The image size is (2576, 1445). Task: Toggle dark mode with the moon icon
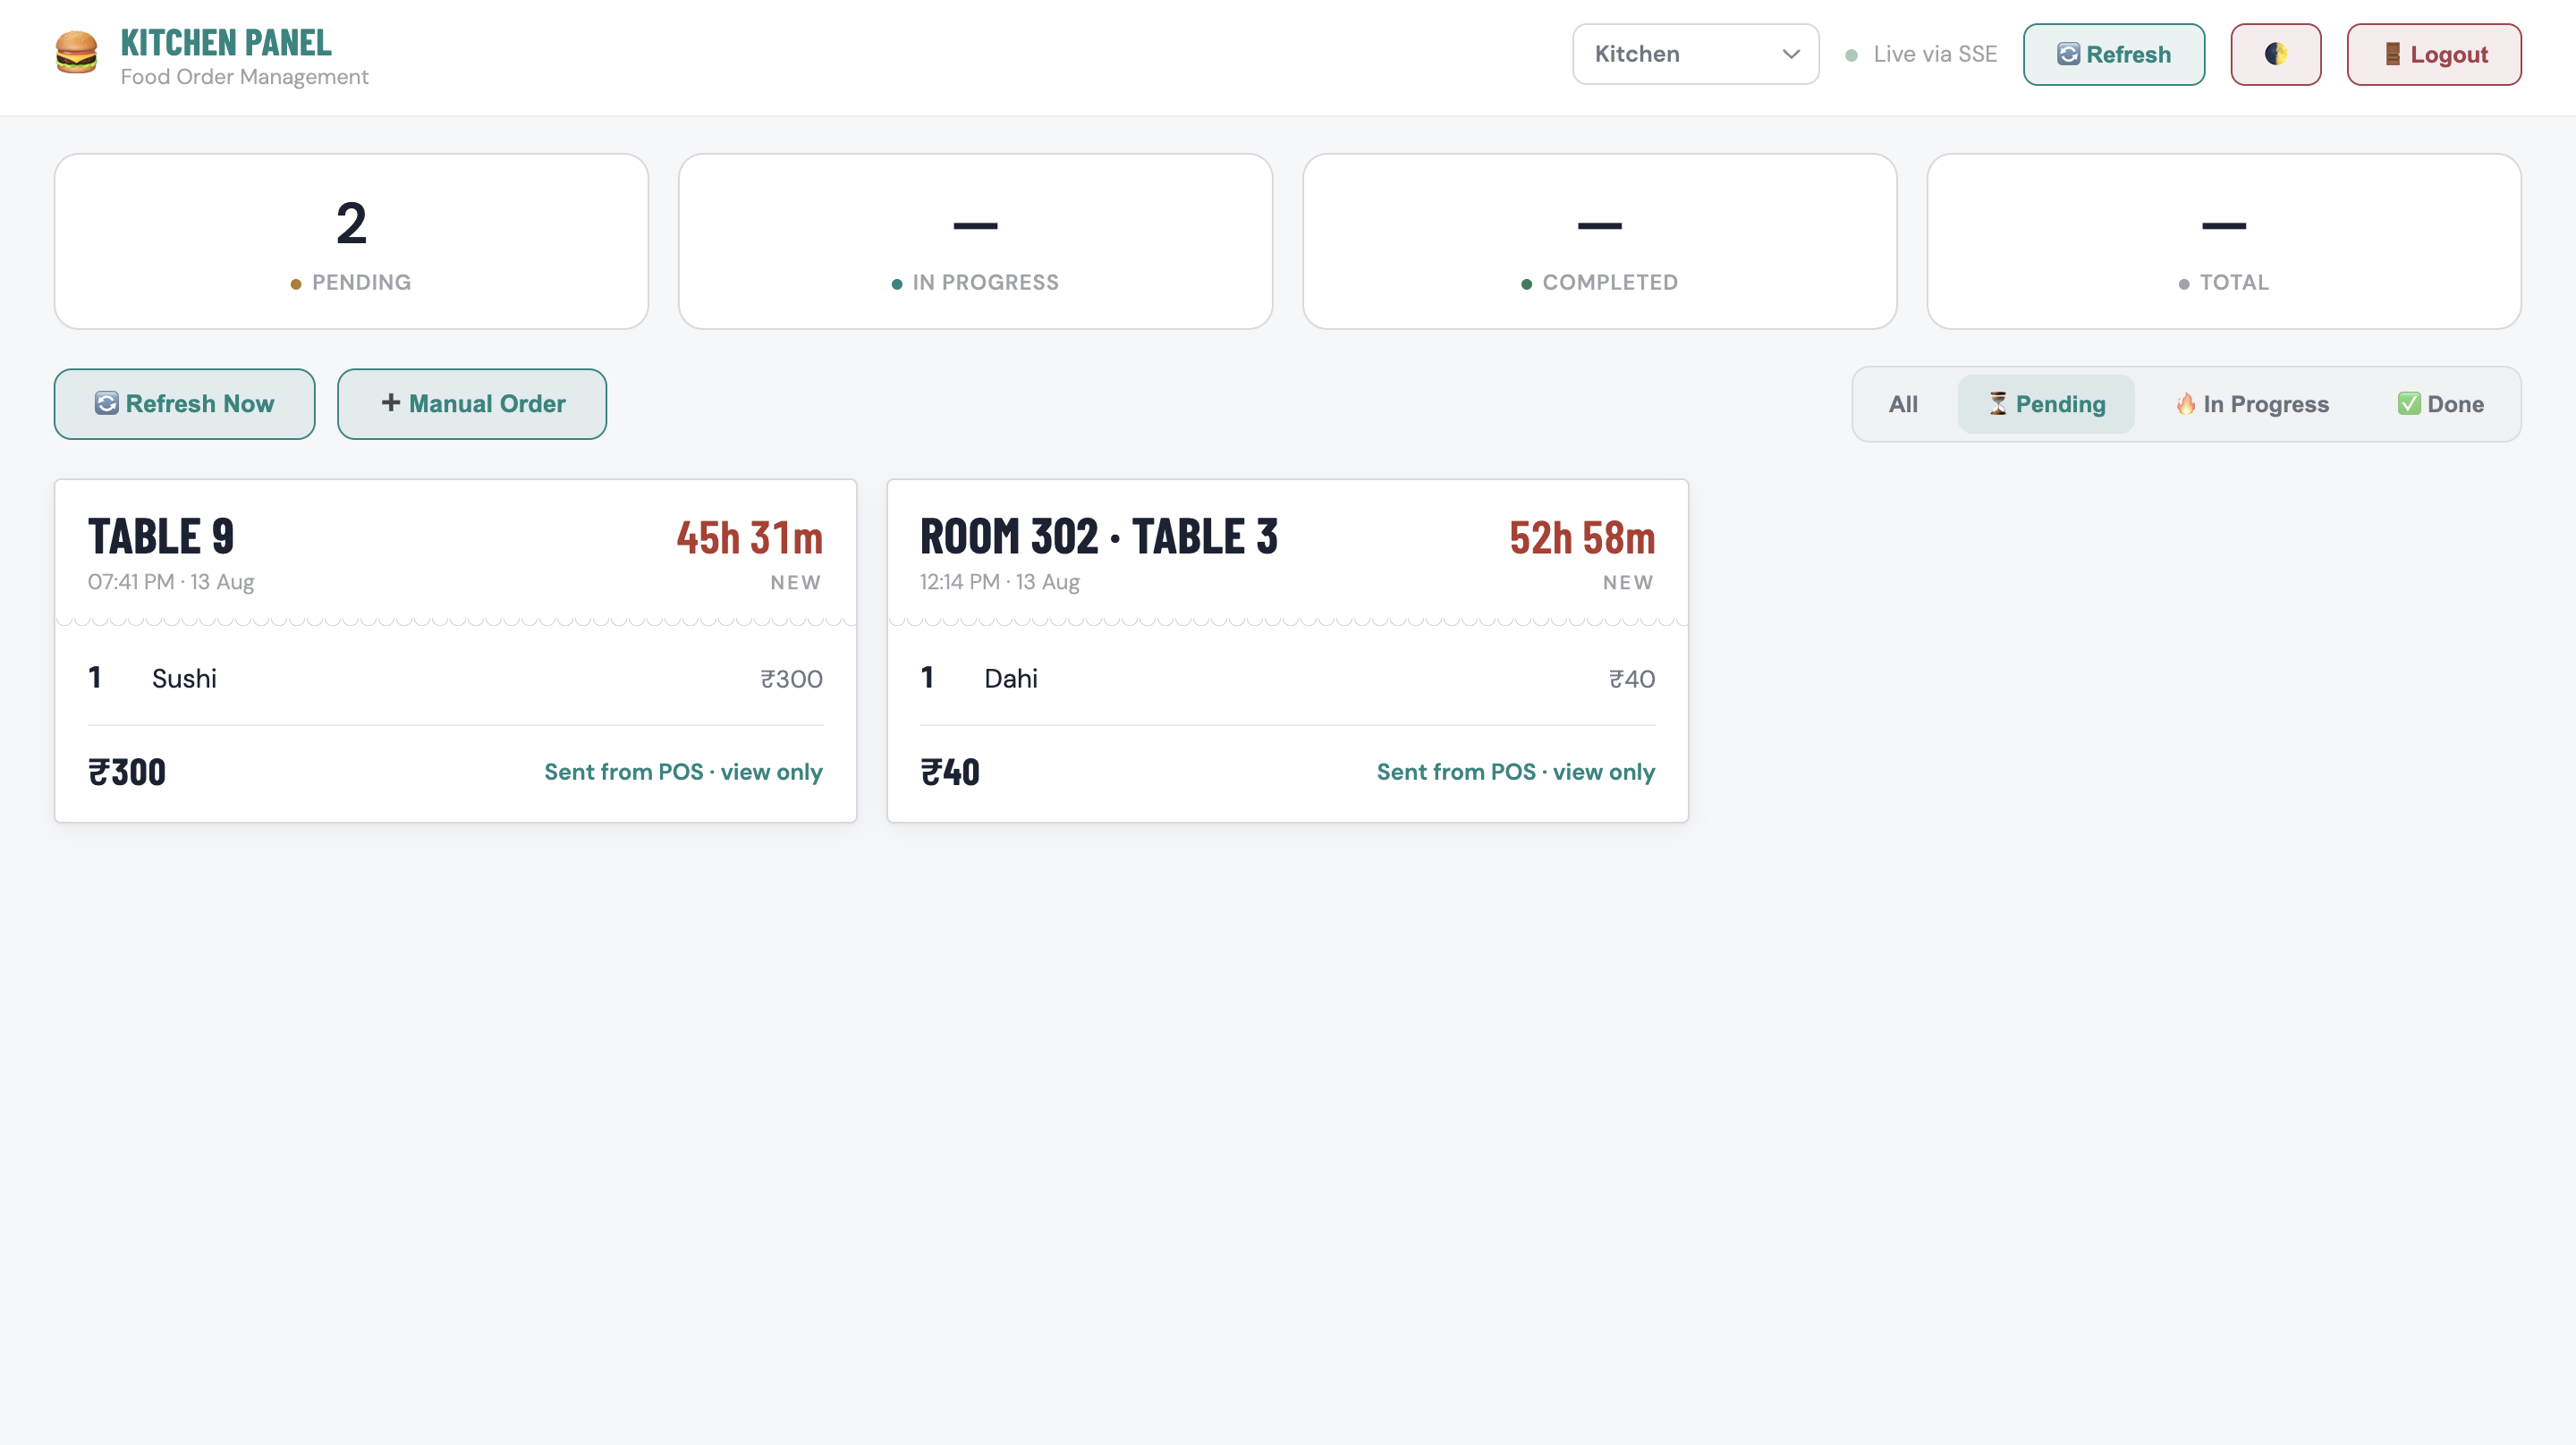coord(2275,54)
